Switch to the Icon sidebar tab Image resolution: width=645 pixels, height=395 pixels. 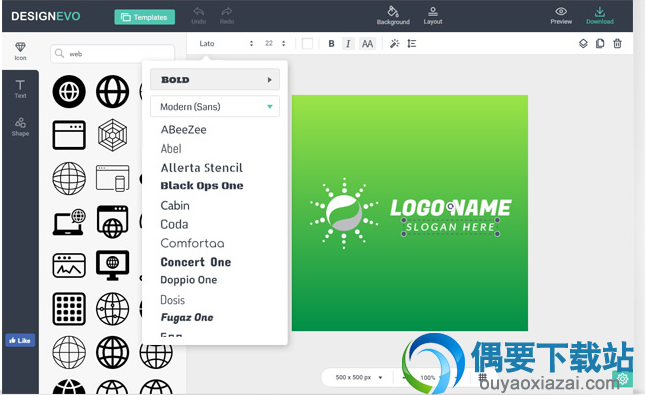(x=20, y=51)
